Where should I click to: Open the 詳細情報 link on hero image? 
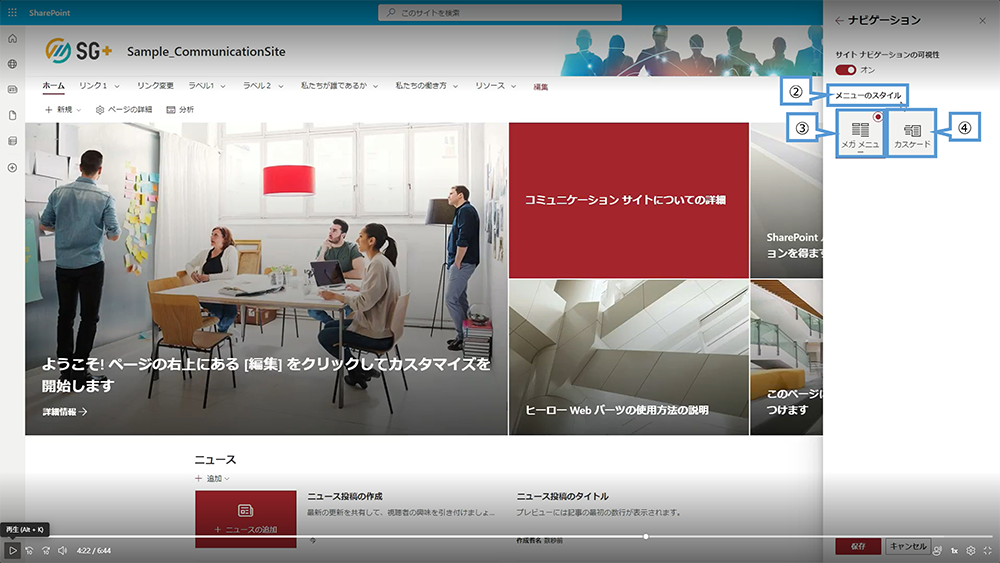click(65, 412)
